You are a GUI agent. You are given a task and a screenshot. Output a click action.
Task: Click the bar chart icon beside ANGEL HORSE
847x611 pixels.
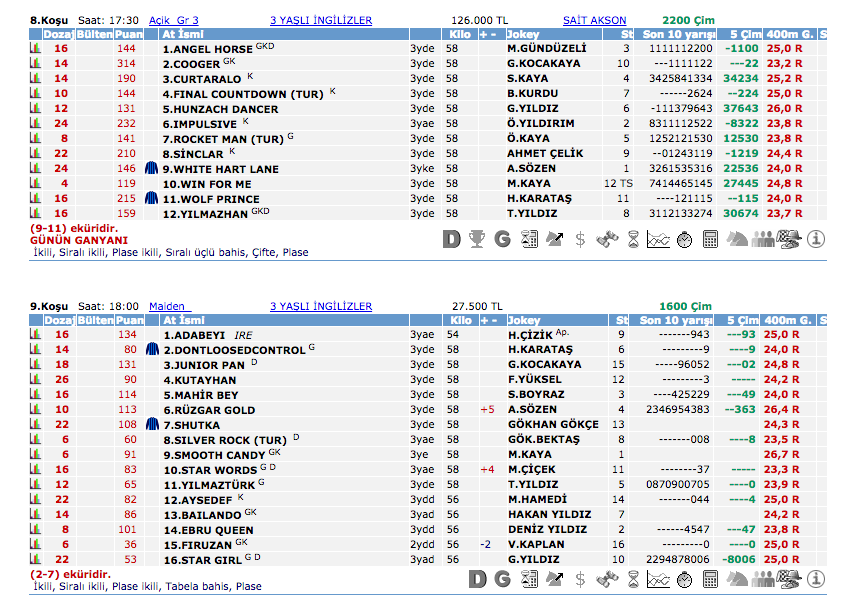36,48
